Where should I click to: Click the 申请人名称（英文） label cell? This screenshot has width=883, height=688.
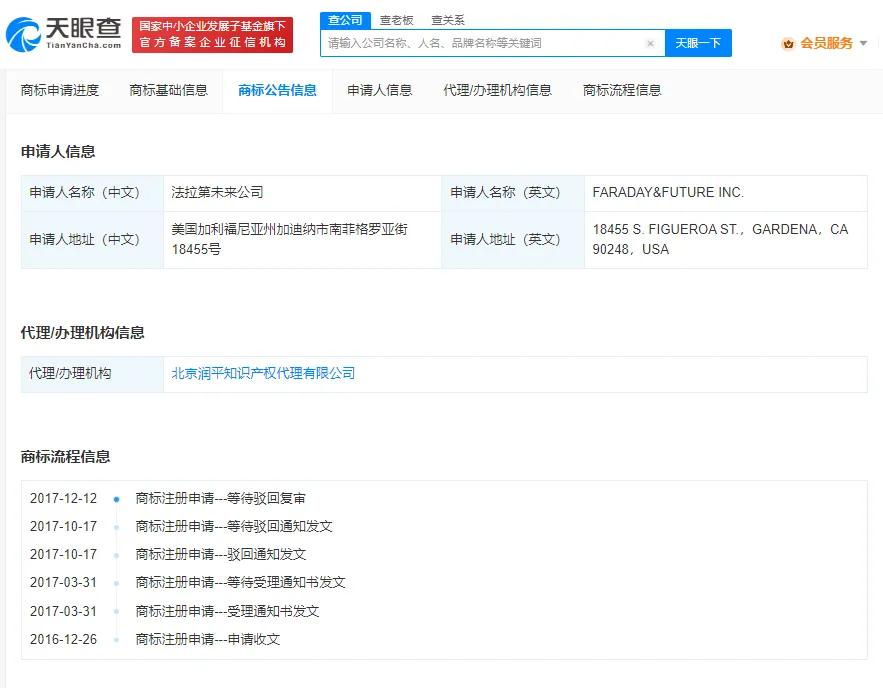point(513,193)
